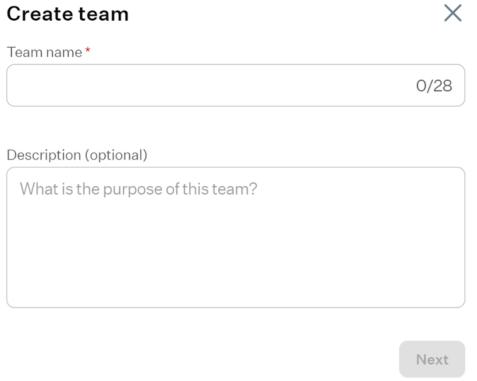Viewport: 477px width, 381px height.
Task: Proceed with the greyed Next button
Action: (432, 359)
